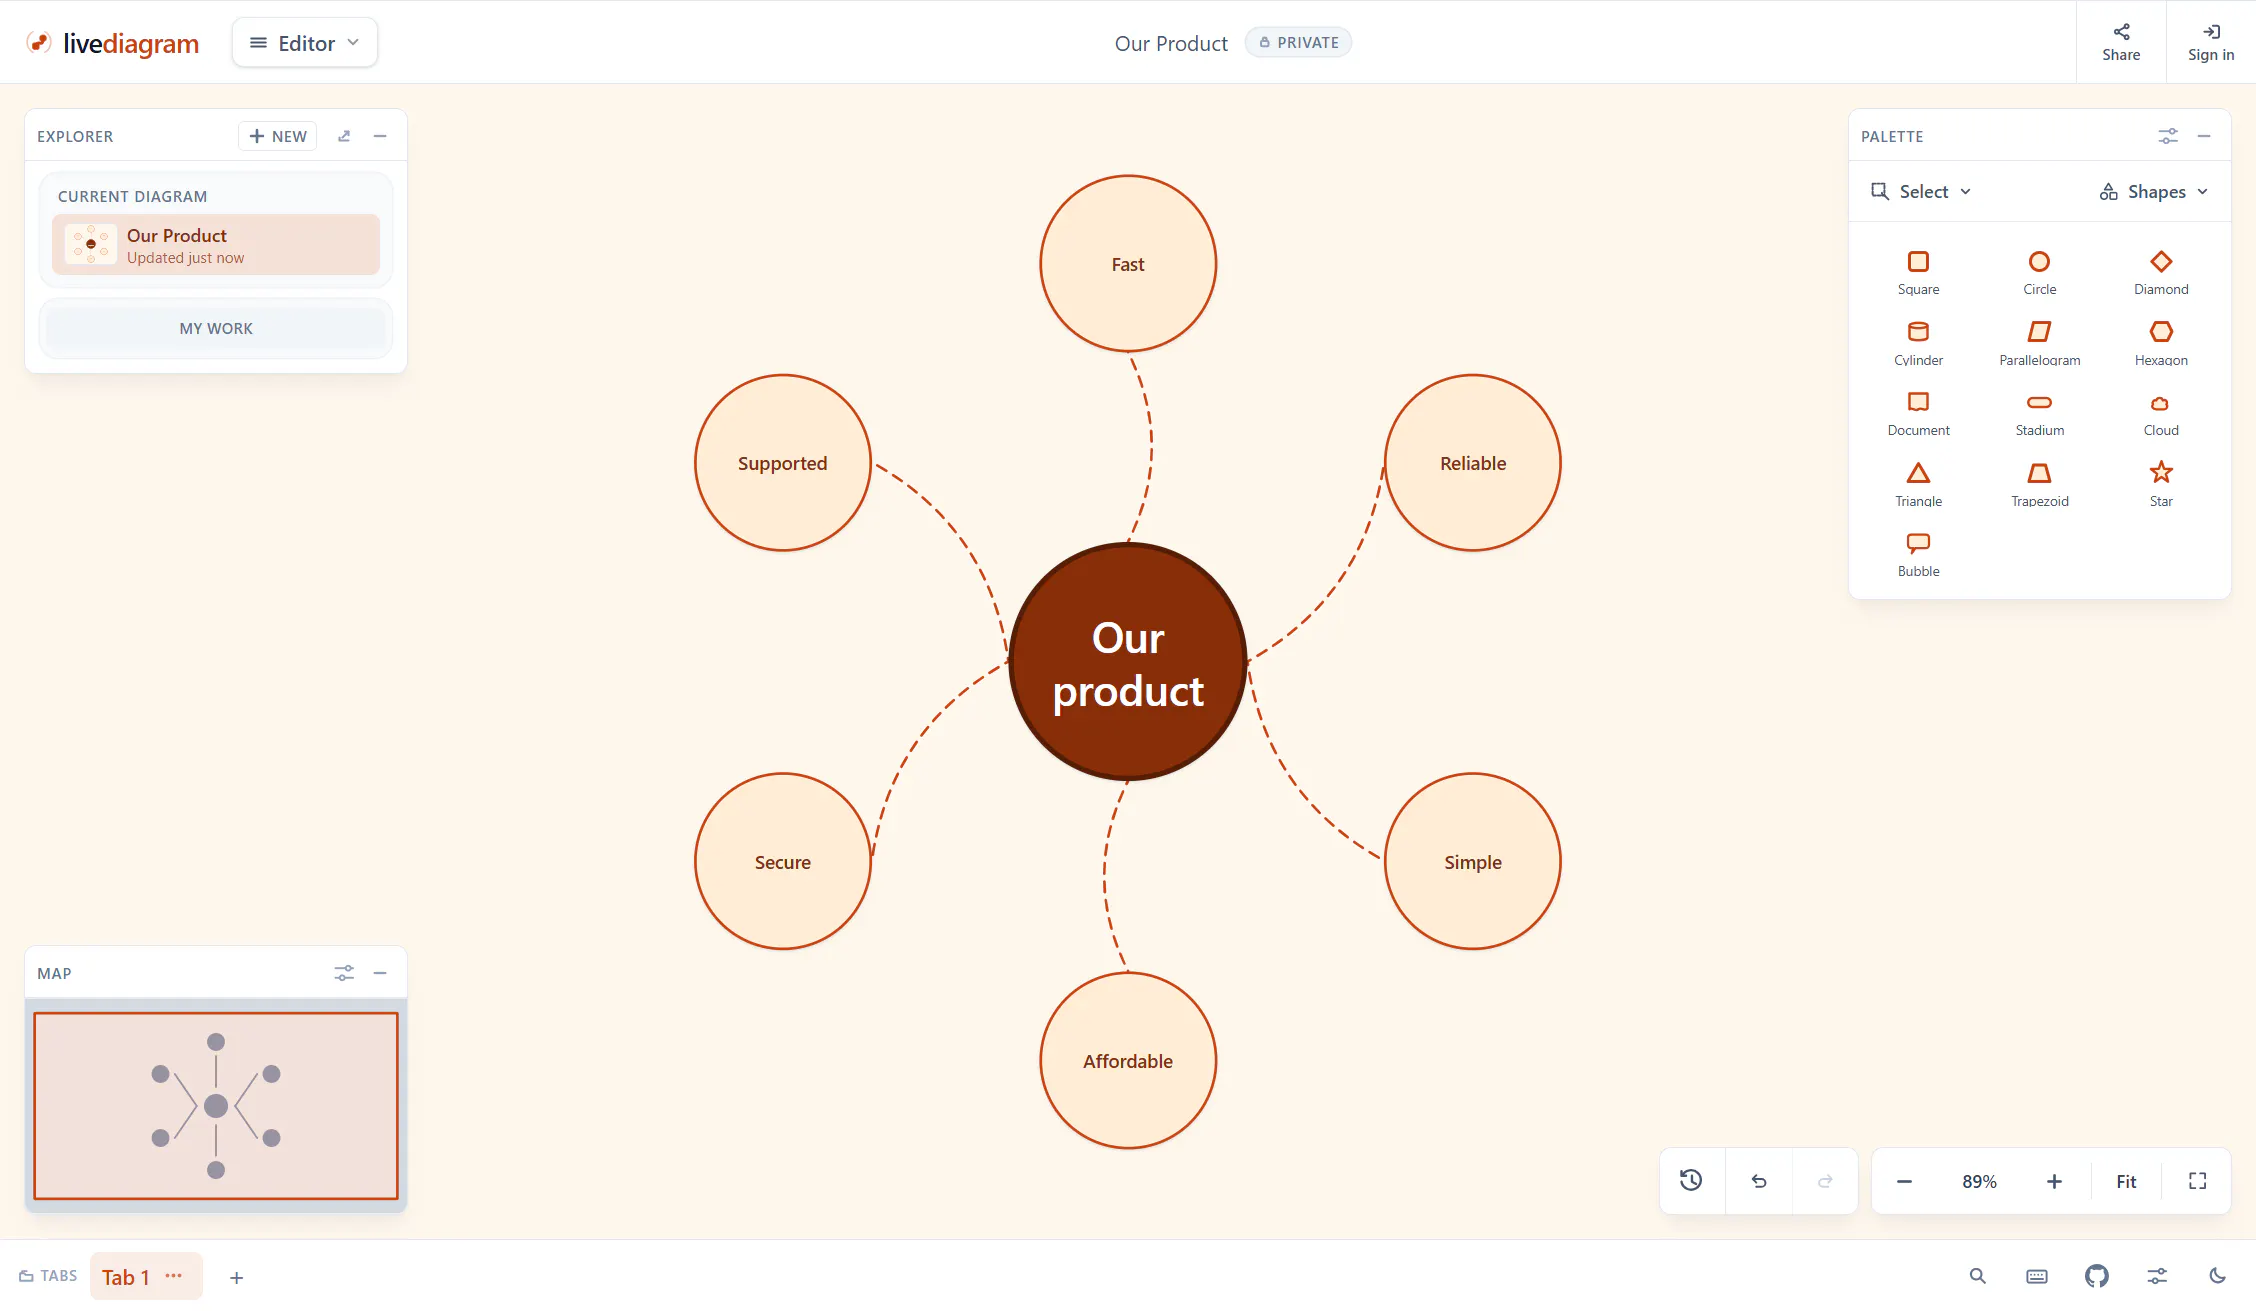The image size is (2256, 1311).
Task: Minimize the Palette panel
Action: [x=2204, y=136]
